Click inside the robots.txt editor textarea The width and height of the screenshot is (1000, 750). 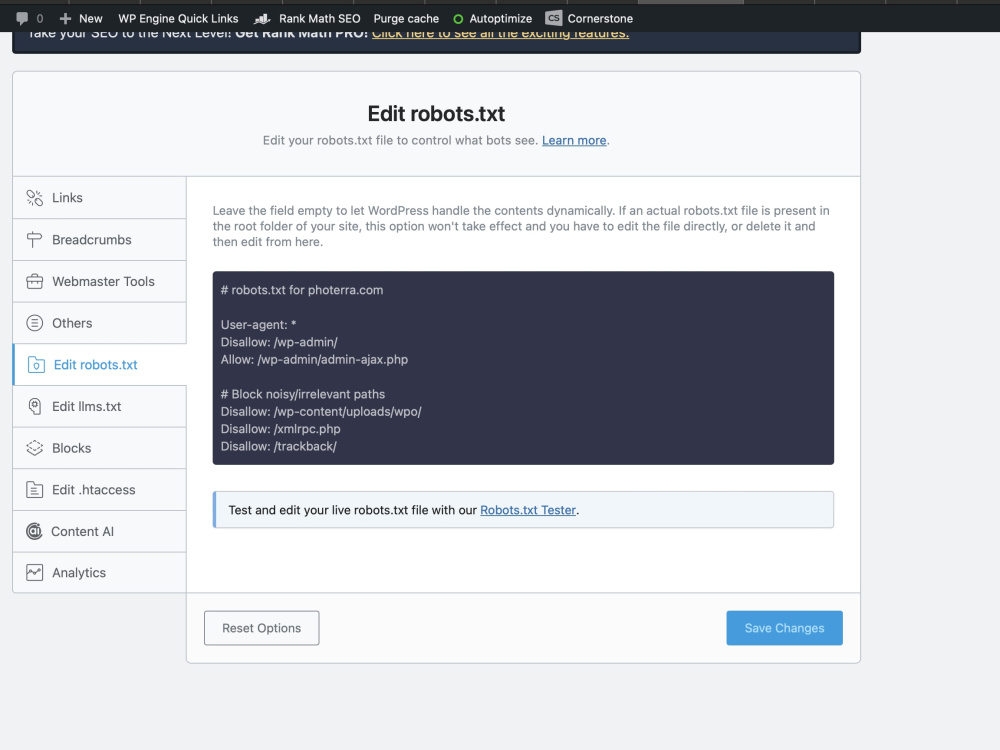523,368
